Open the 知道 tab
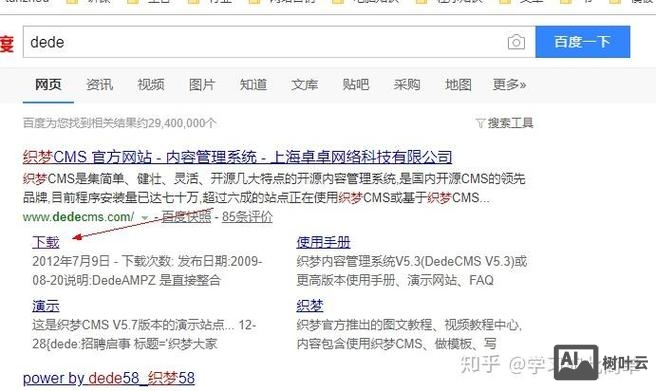The image size is (656, 391). click(x=253, y=84)
